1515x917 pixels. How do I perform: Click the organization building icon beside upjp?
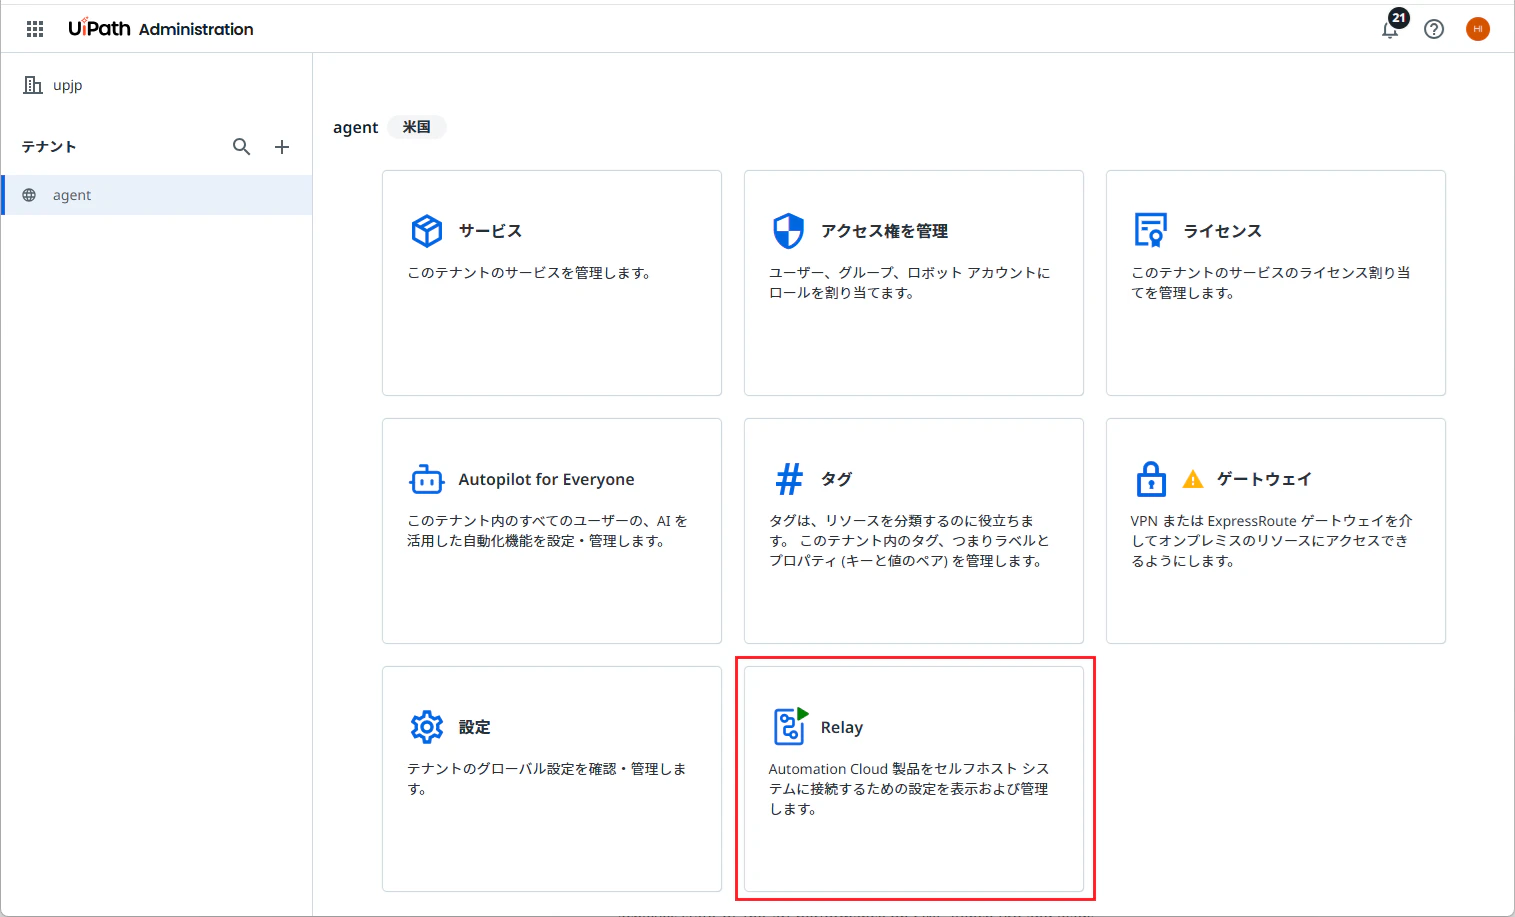[33, 85]
